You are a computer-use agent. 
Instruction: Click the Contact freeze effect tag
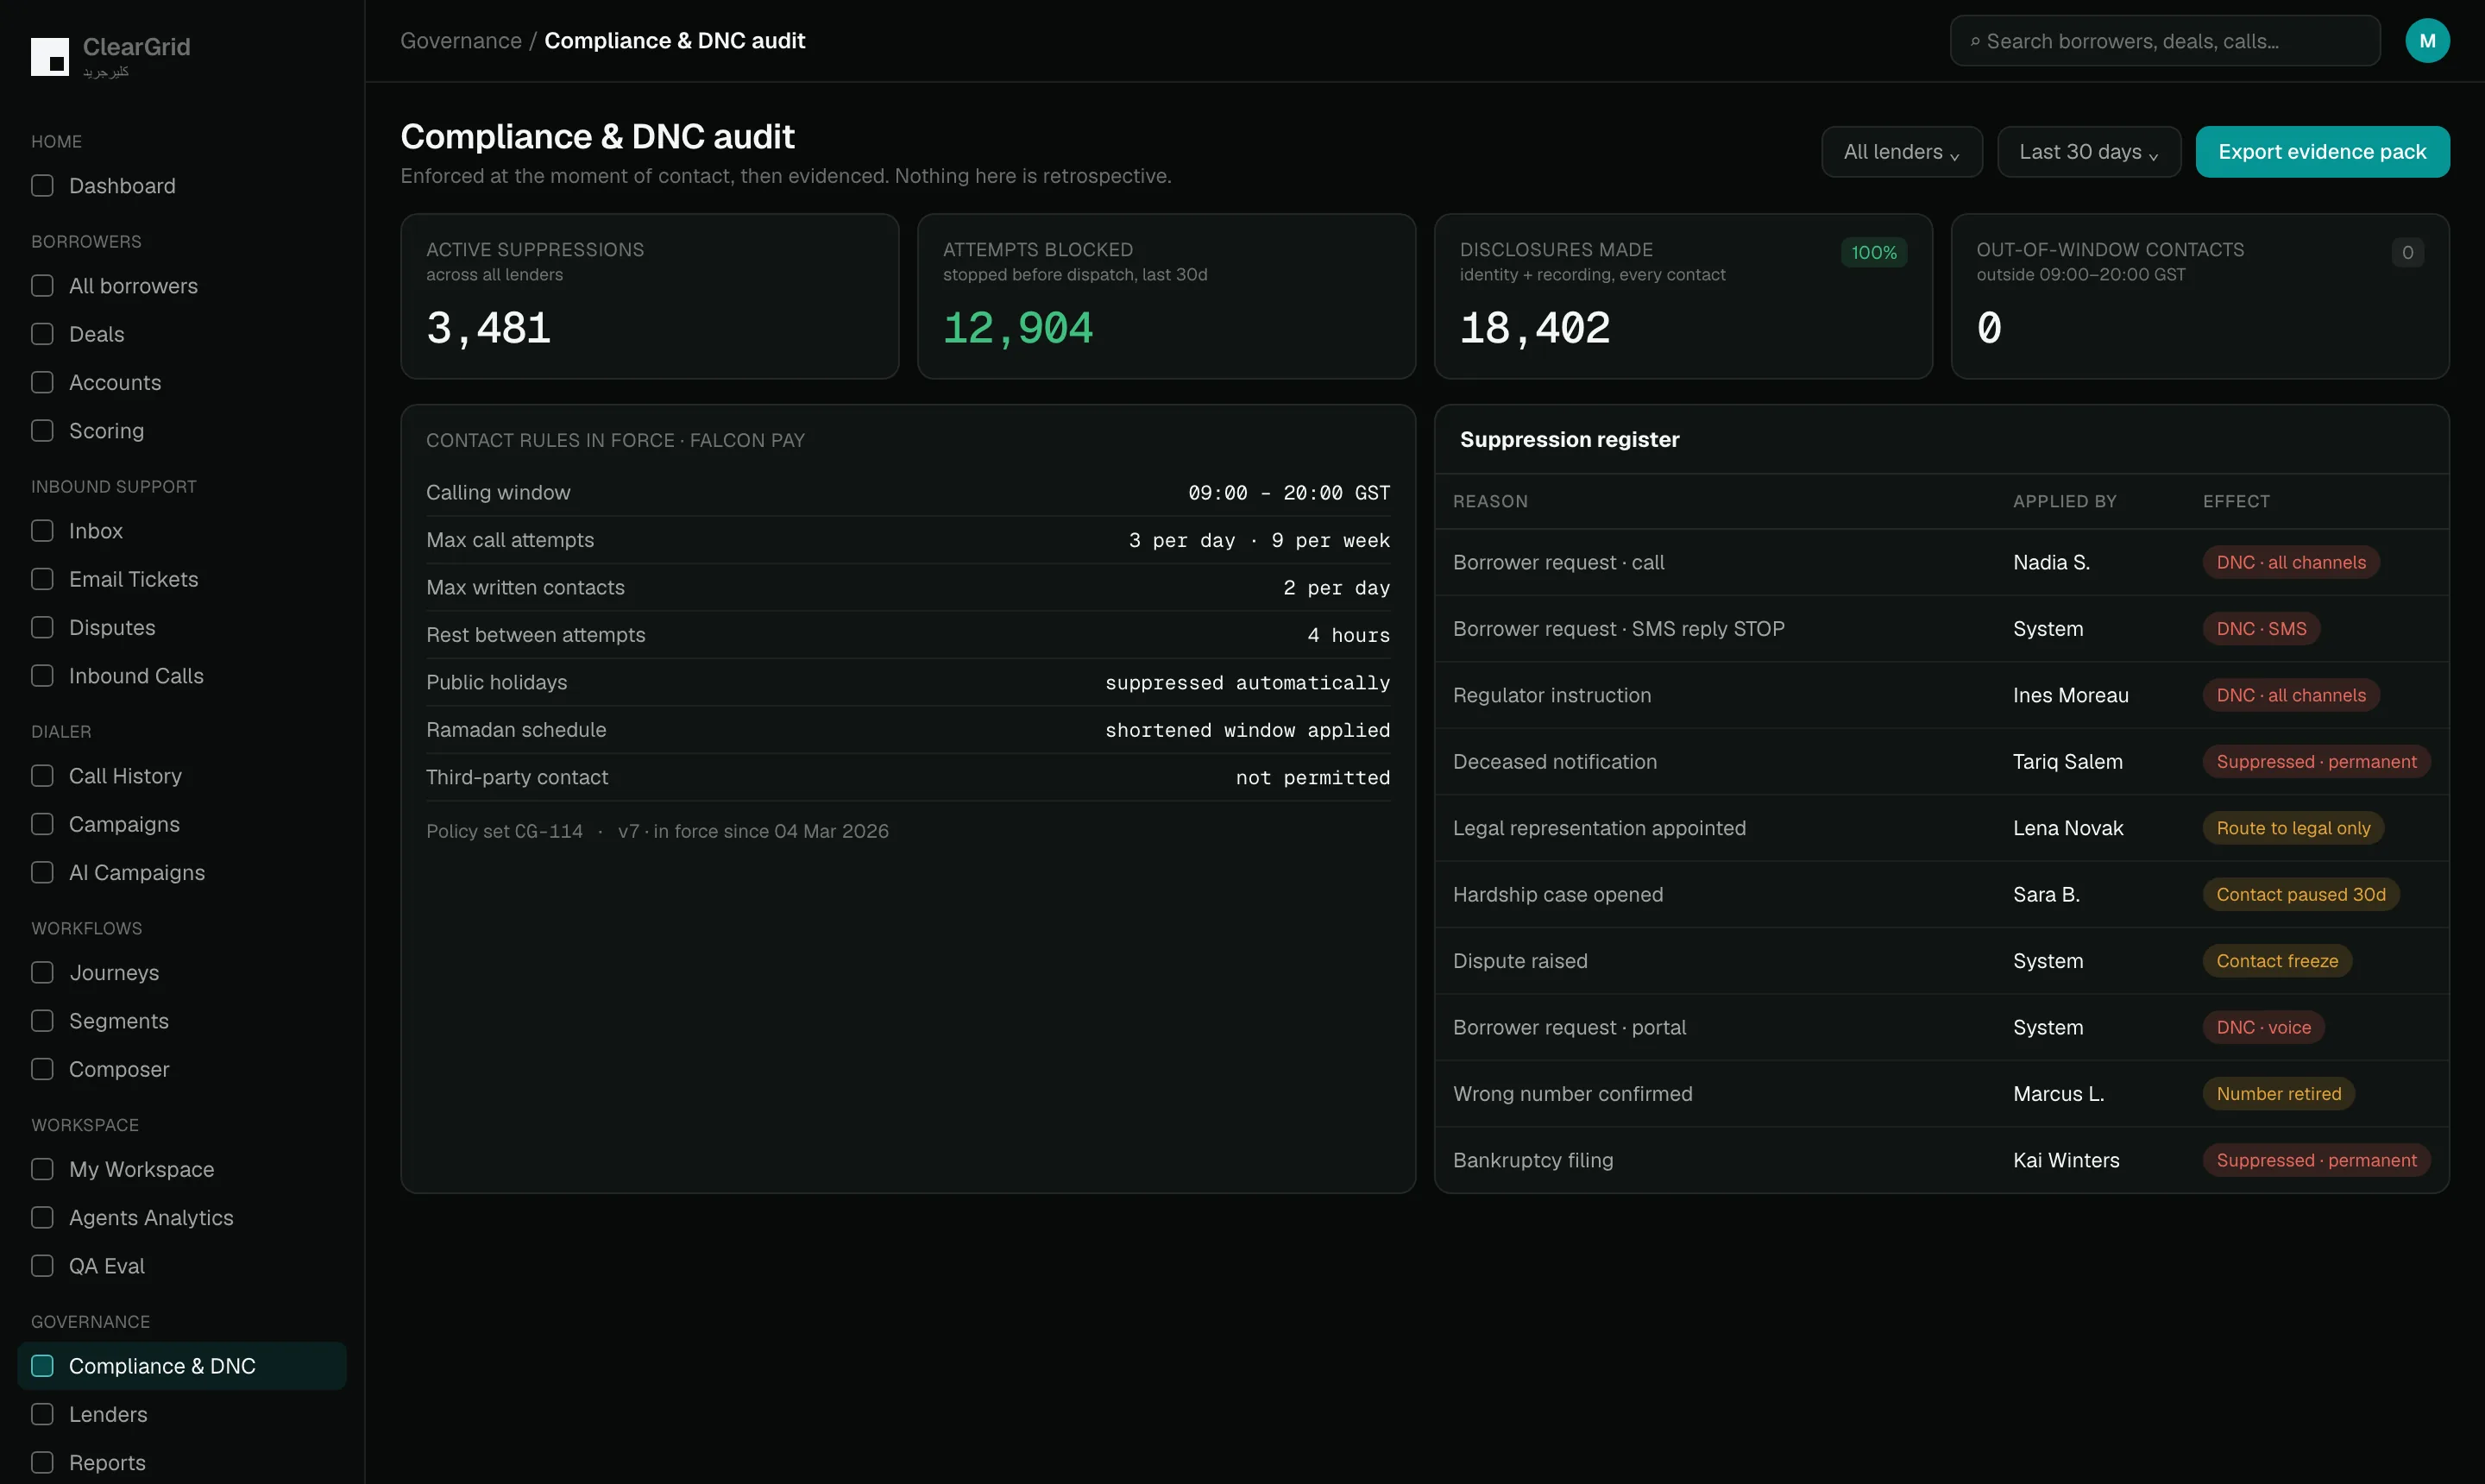click(x=2277, y=961)
